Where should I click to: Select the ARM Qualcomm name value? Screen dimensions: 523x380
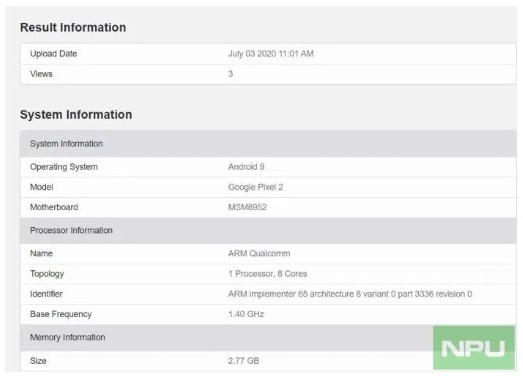(x=259, y=254)
